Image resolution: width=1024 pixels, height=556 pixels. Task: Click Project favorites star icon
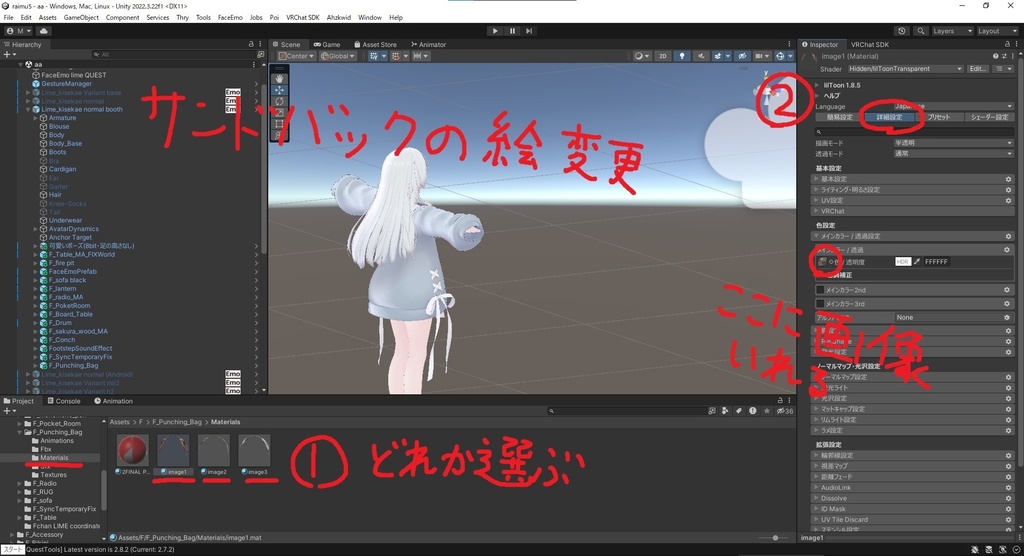[x=766, y=411]
